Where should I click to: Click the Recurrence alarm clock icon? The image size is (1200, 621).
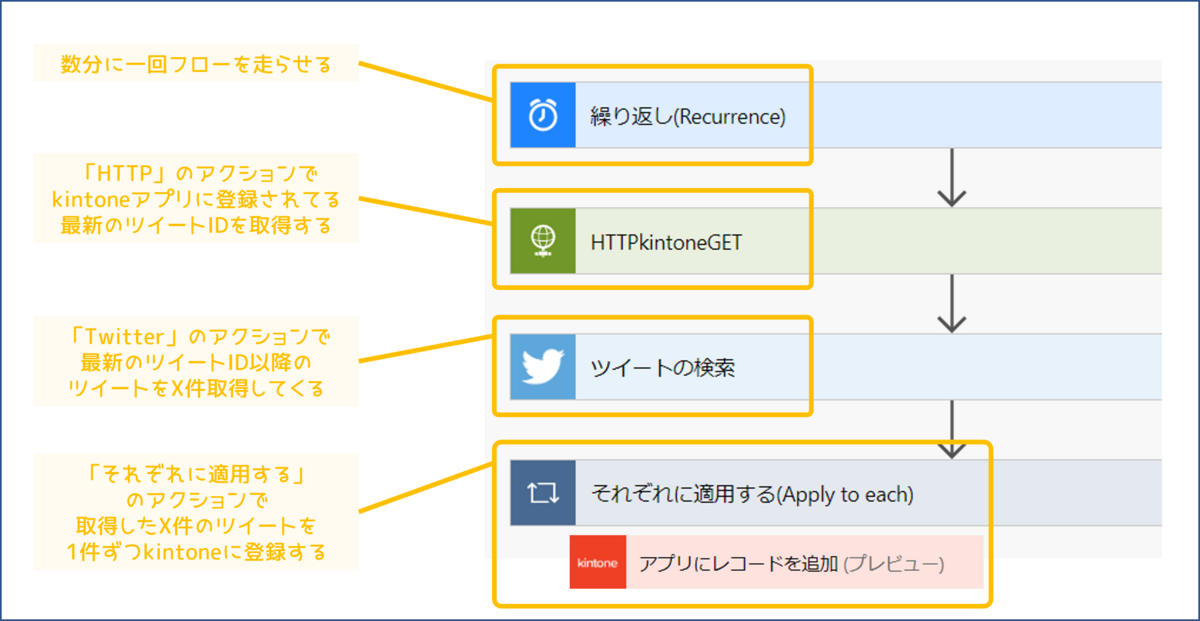point(543,115)
